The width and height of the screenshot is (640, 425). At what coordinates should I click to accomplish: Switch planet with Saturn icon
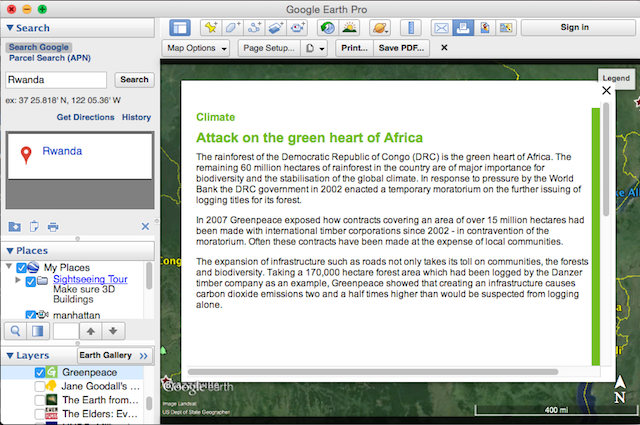[380, 28]
